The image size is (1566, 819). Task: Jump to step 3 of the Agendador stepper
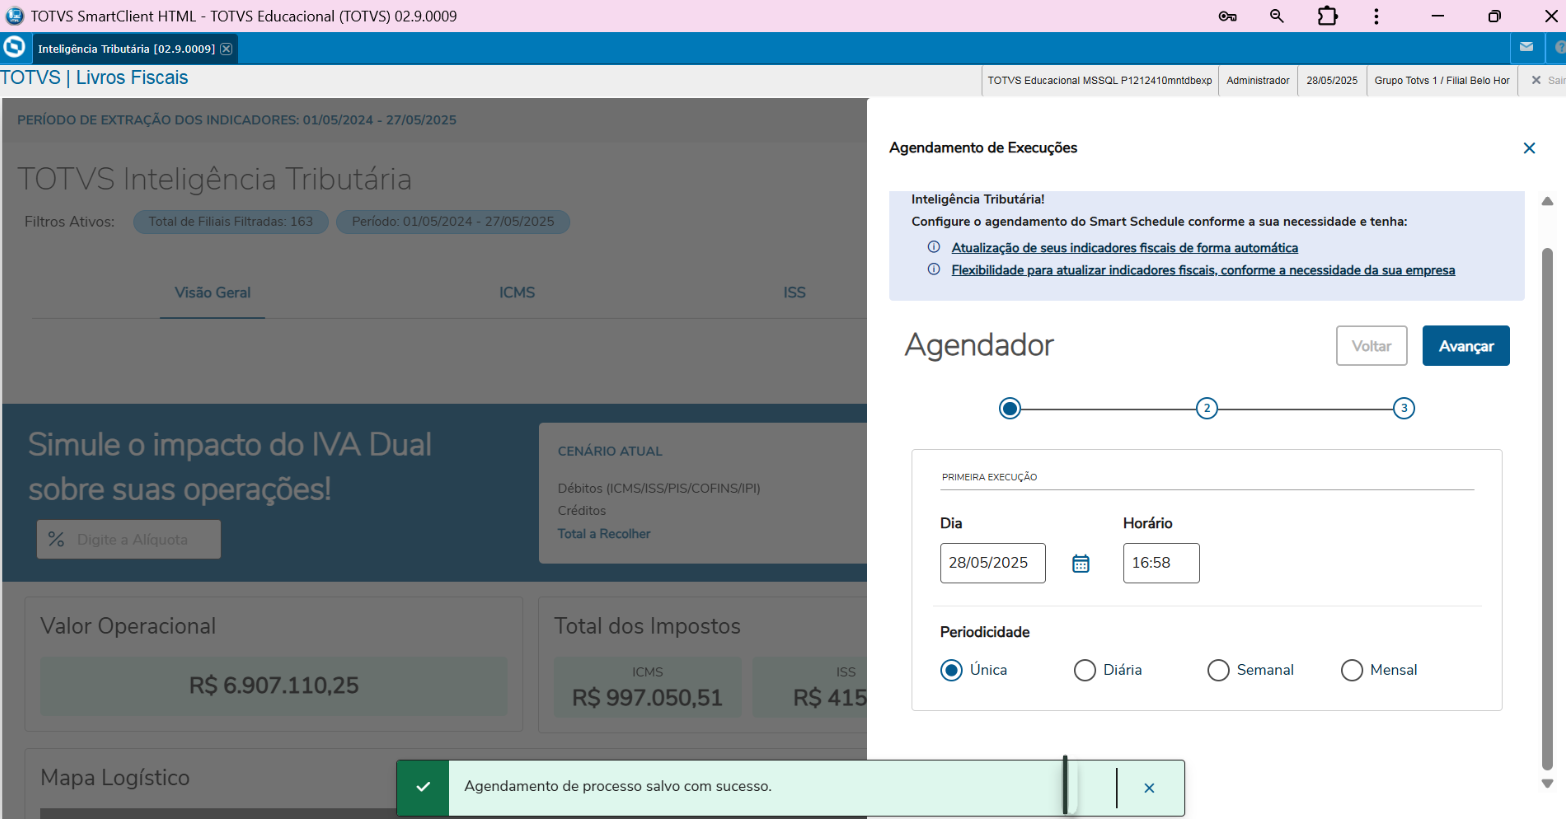(1404, 408)
